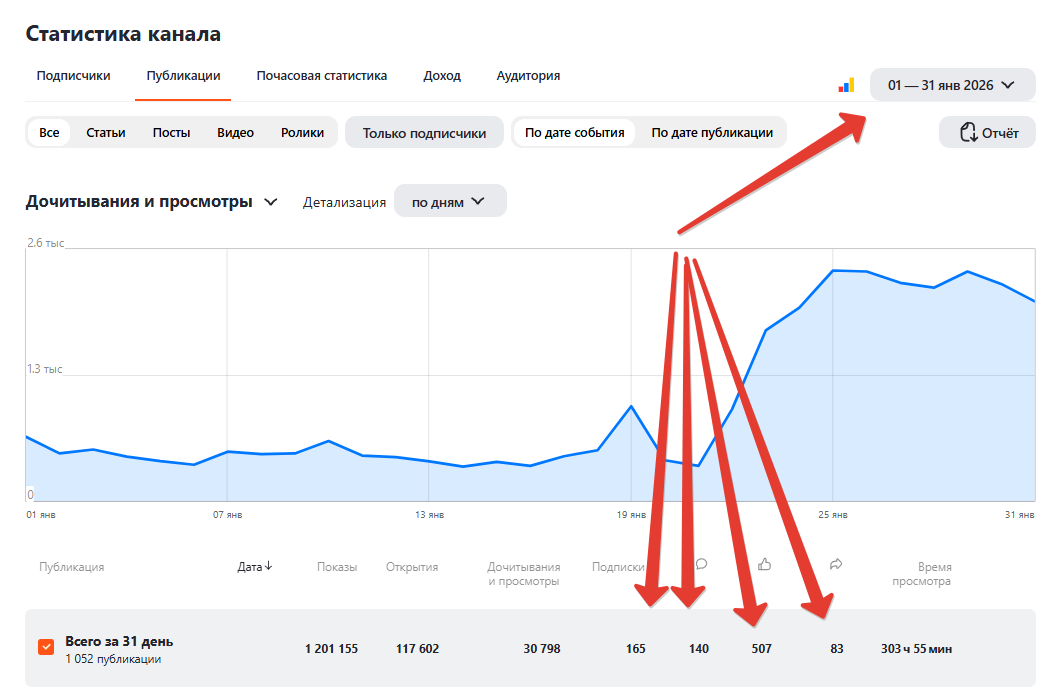Click the sort arrow next to Дата
This screenshot has width=1055, height=696.
pos(268,566)
